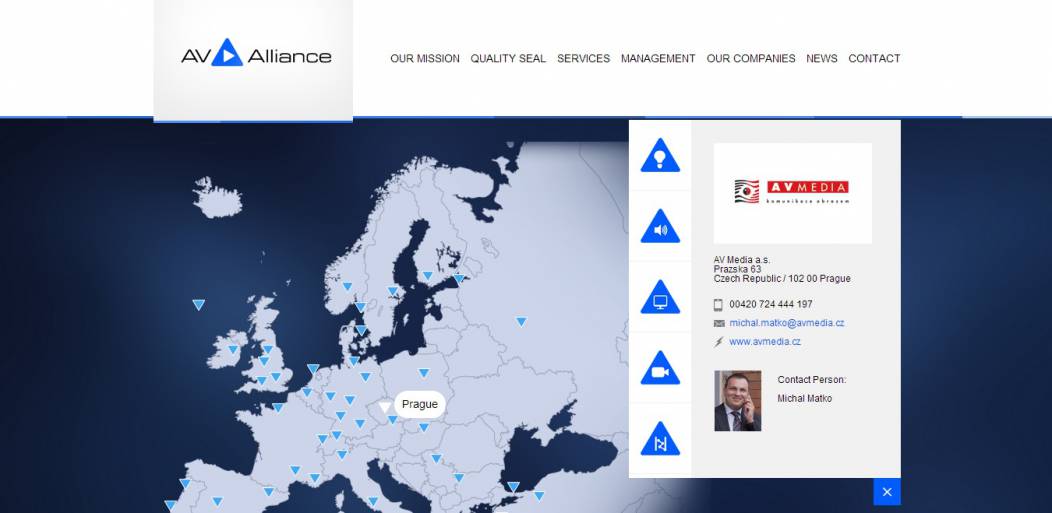Visit www.avmedia.cz website link

tap(765, 342)
